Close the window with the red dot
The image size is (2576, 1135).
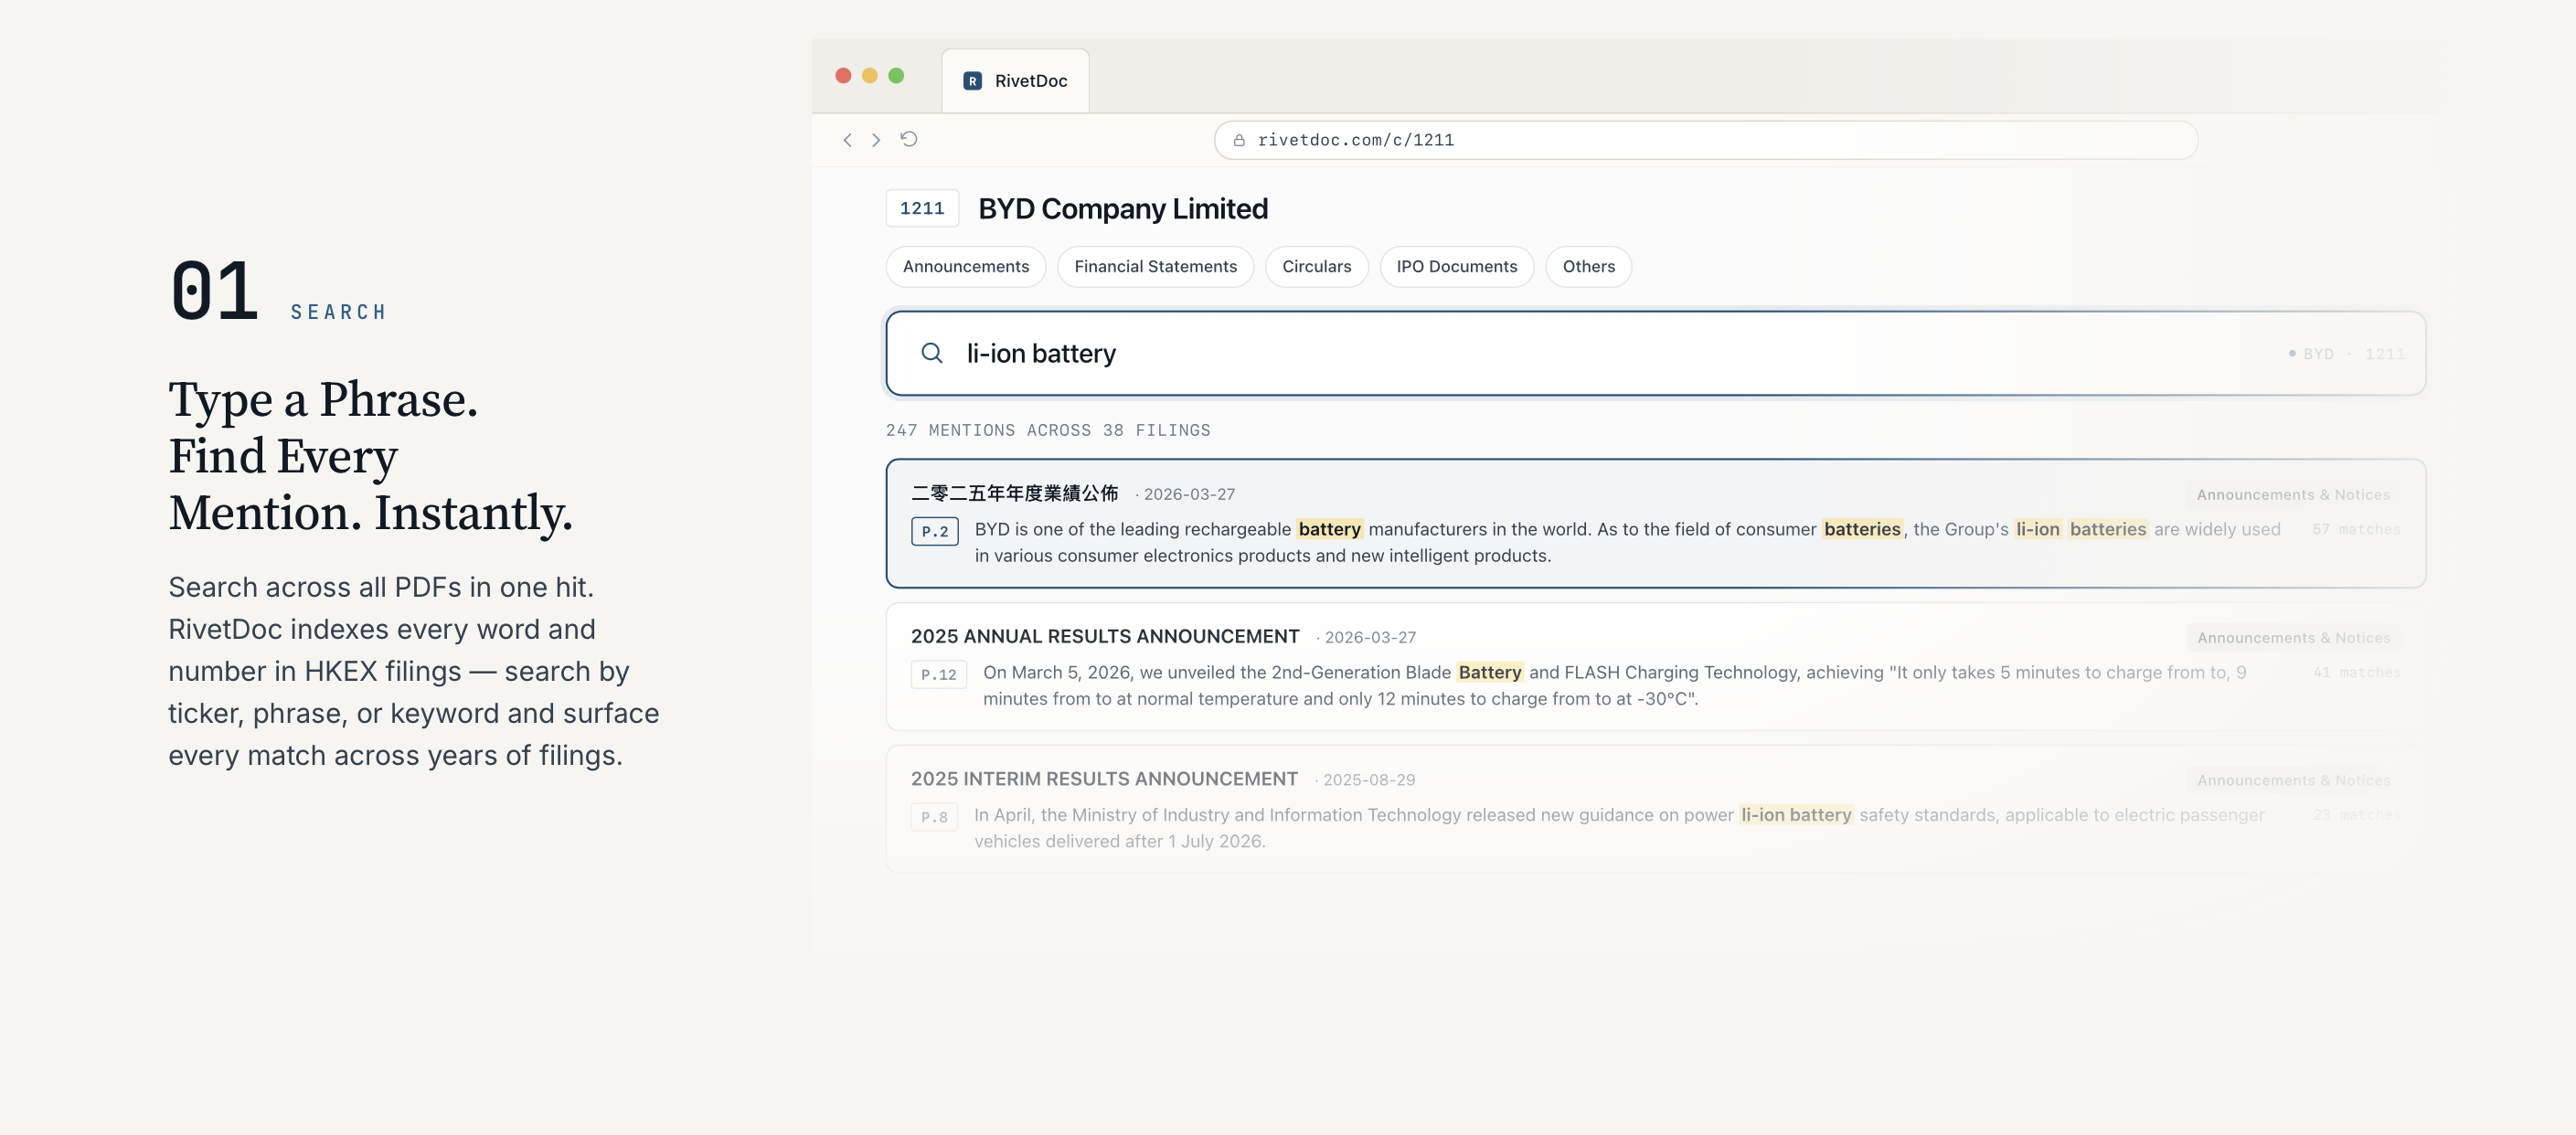coord(843,76)
